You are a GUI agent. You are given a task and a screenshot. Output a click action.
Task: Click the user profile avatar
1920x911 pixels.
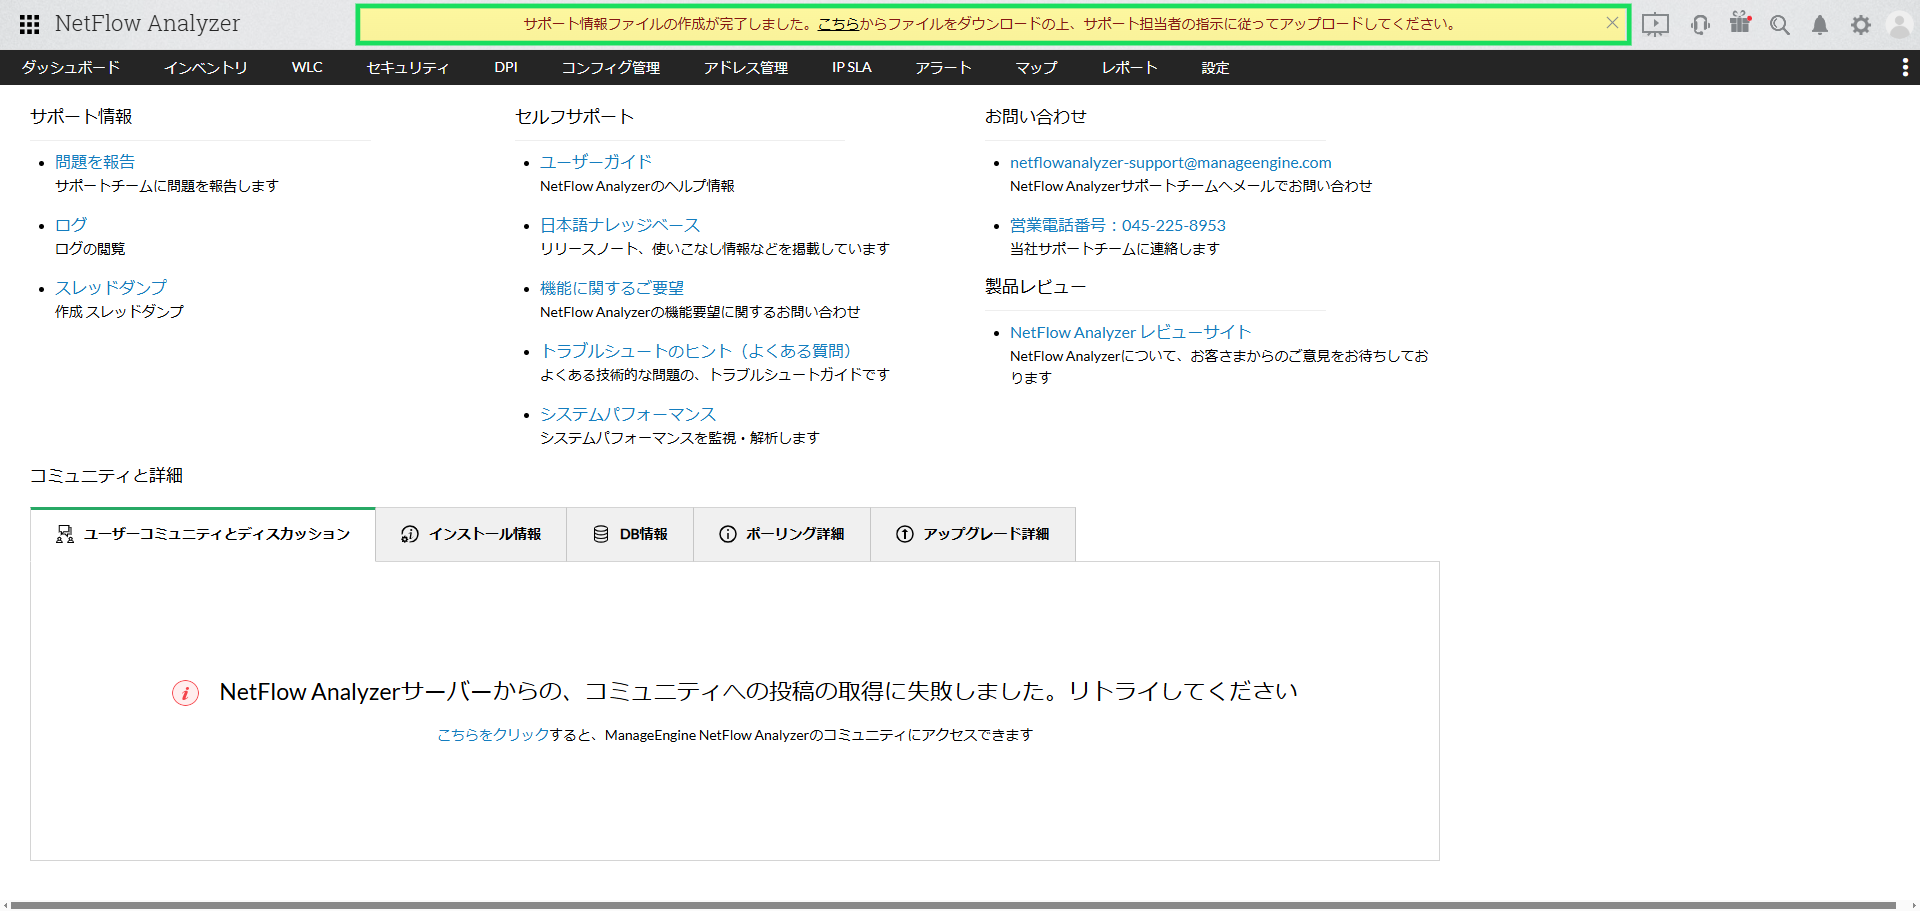coord(1898,25)
